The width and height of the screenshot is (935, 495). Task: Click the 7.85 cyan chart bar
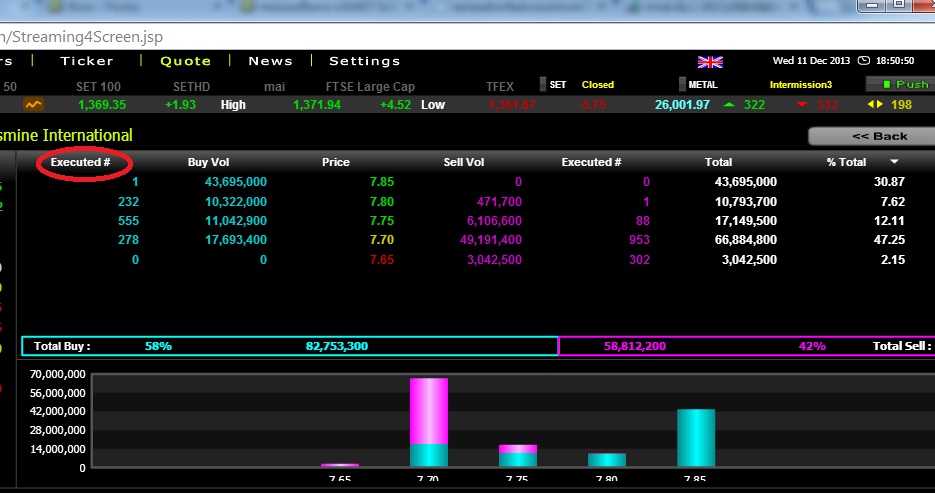(696, 438)
